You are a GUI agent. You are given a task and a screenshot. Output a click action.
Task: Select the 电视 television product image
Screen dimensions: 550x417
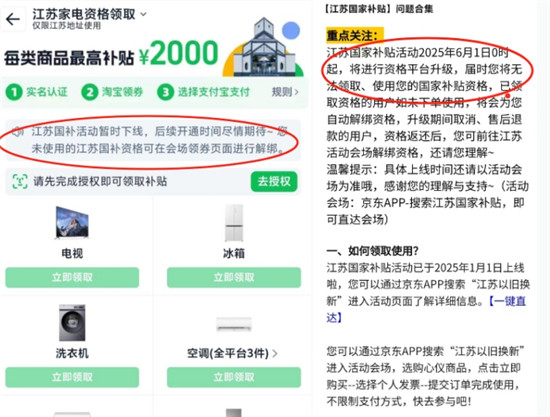[72, 223]
